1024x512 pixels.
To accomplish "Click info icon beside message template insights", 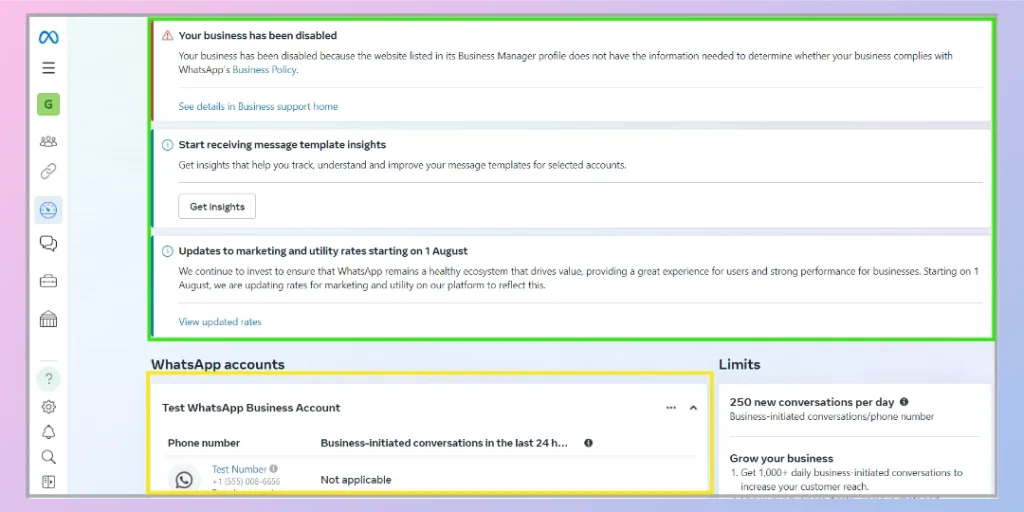I will [x=168, y=145].
